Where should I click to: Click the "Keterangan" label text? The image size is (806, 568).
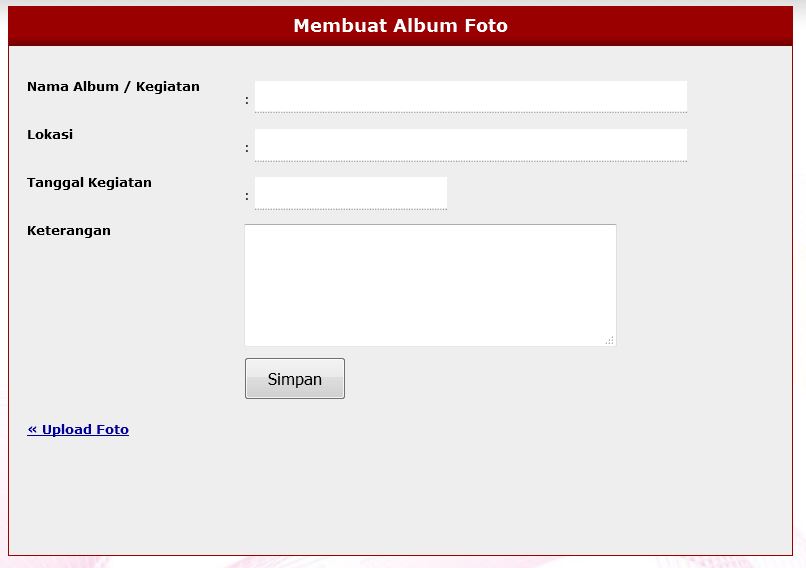coord(69,231)
